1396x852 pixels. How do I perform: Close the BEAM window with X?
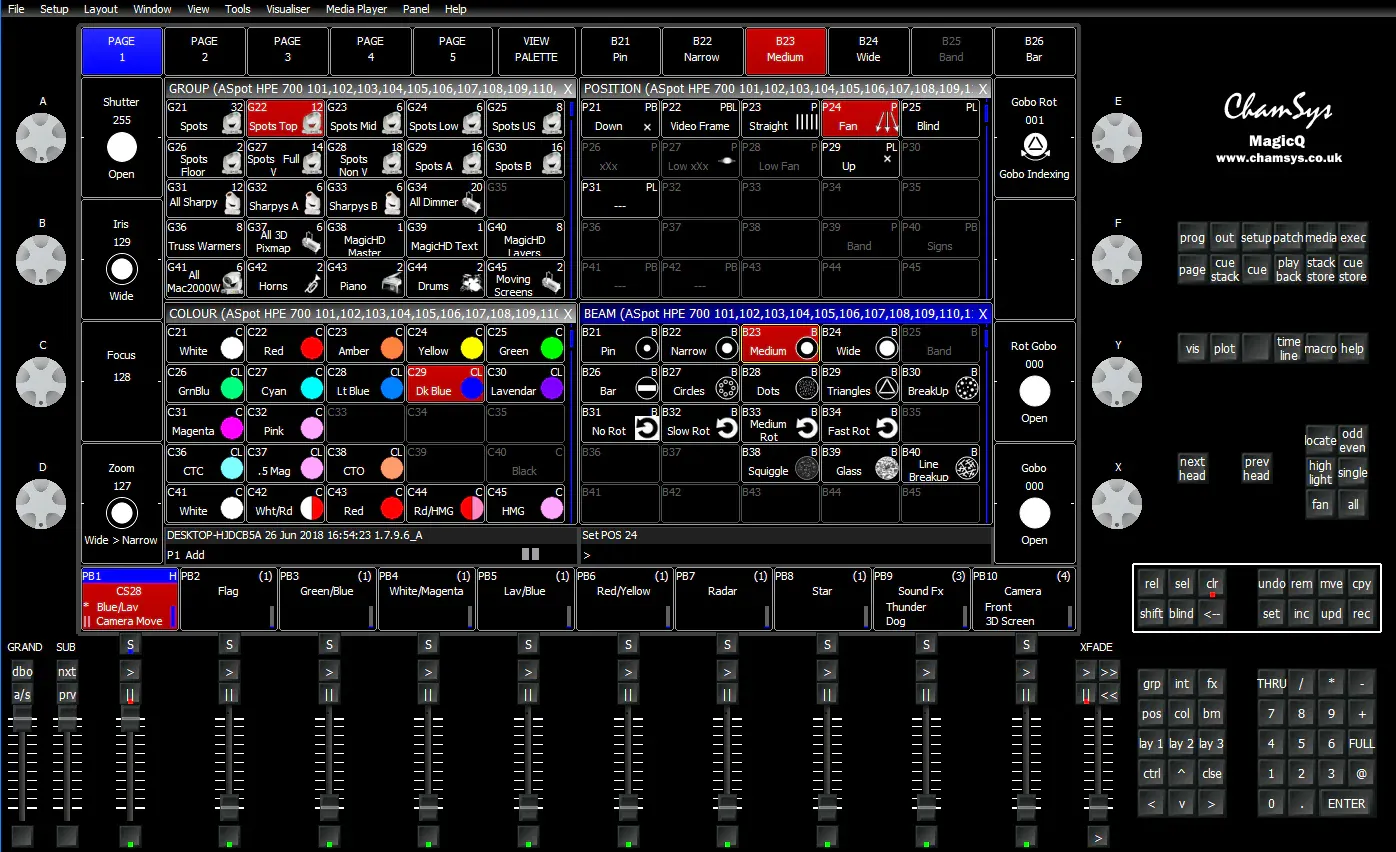click(983, 314)
